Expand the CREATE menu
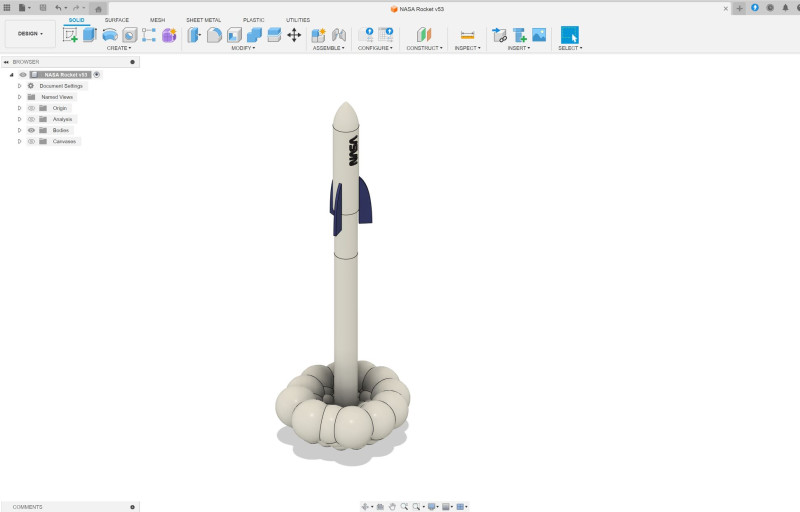 (x=119, y=48)
